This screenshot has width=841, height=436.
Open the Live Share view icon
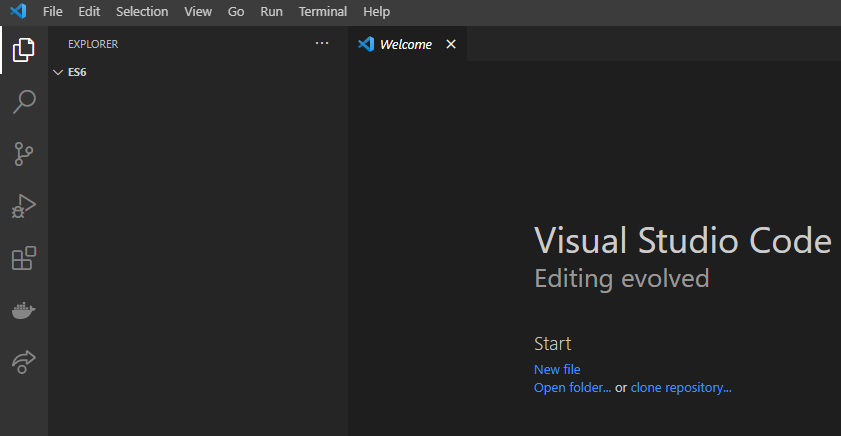coord(24,362)
